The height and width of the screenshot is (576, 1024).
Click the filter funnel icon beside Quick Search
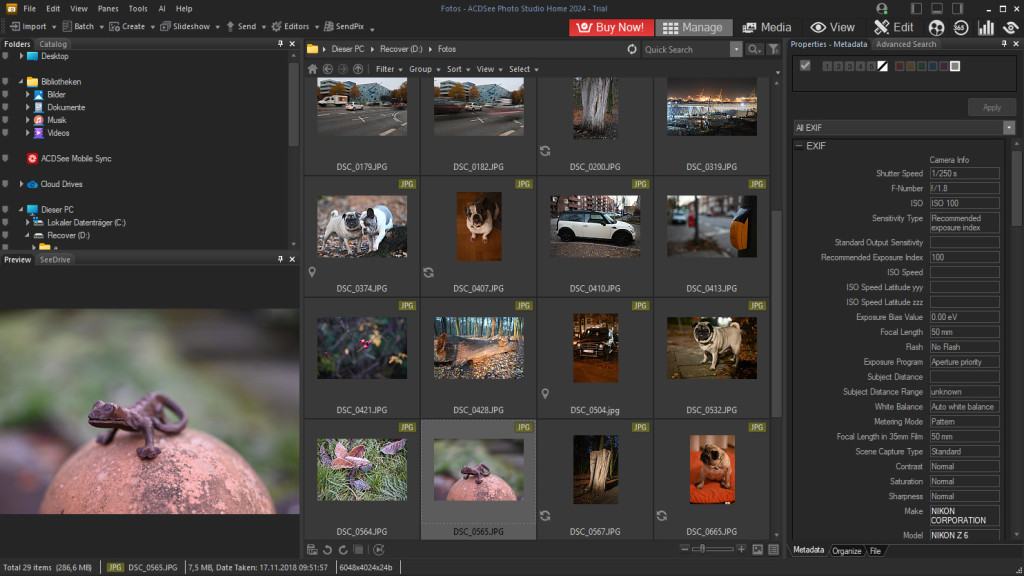pyautogui.click(x=773, y=49)
